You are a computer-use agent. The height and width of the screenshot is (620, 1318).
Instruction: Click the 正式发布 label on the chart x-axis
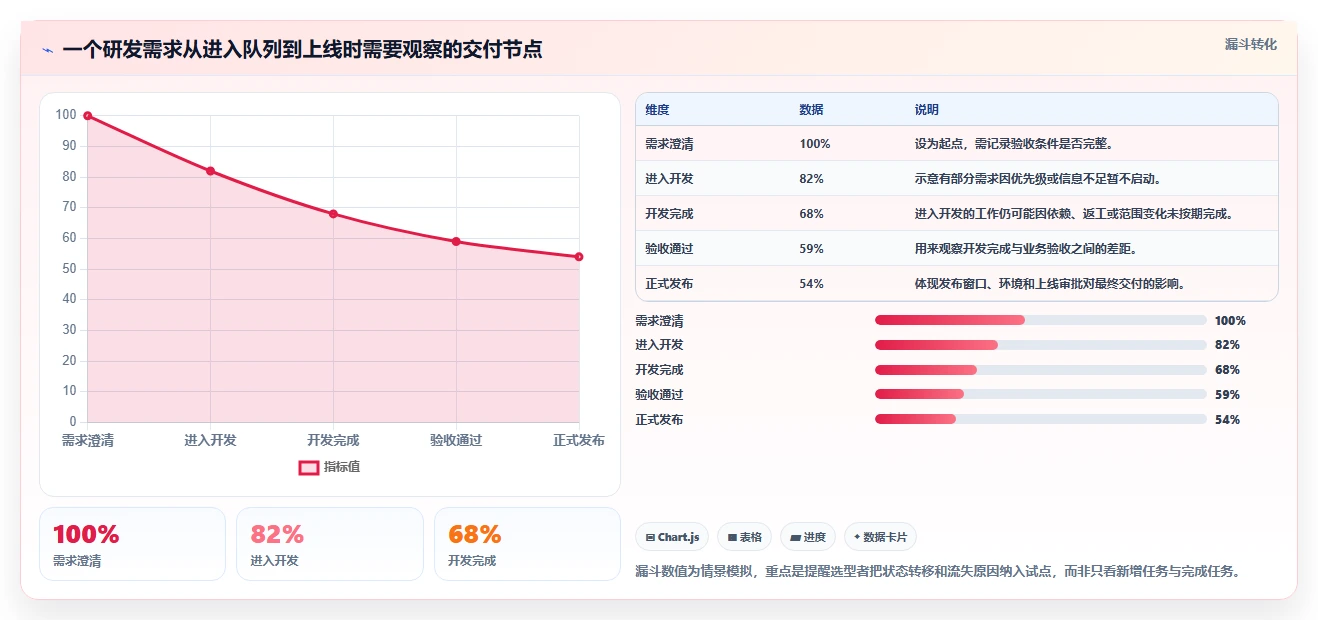(579, 441)
